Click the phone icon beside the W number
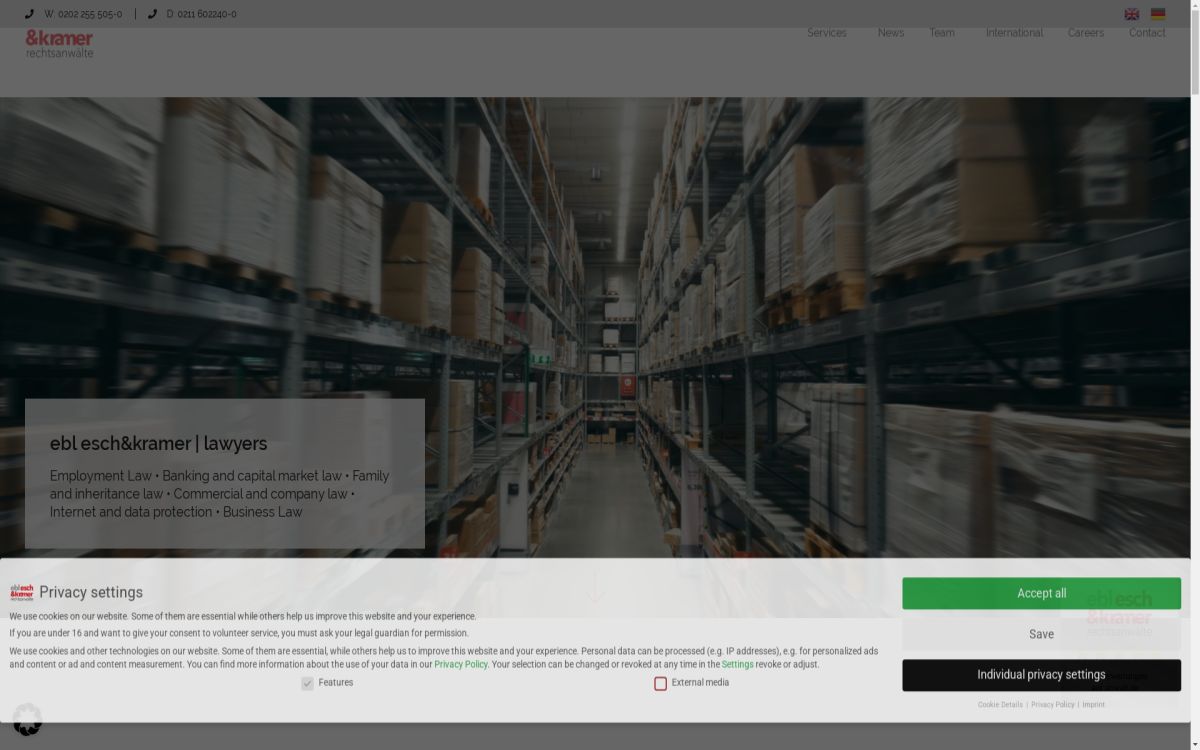Screen dimensions: 1200x750 pos(28,13)
